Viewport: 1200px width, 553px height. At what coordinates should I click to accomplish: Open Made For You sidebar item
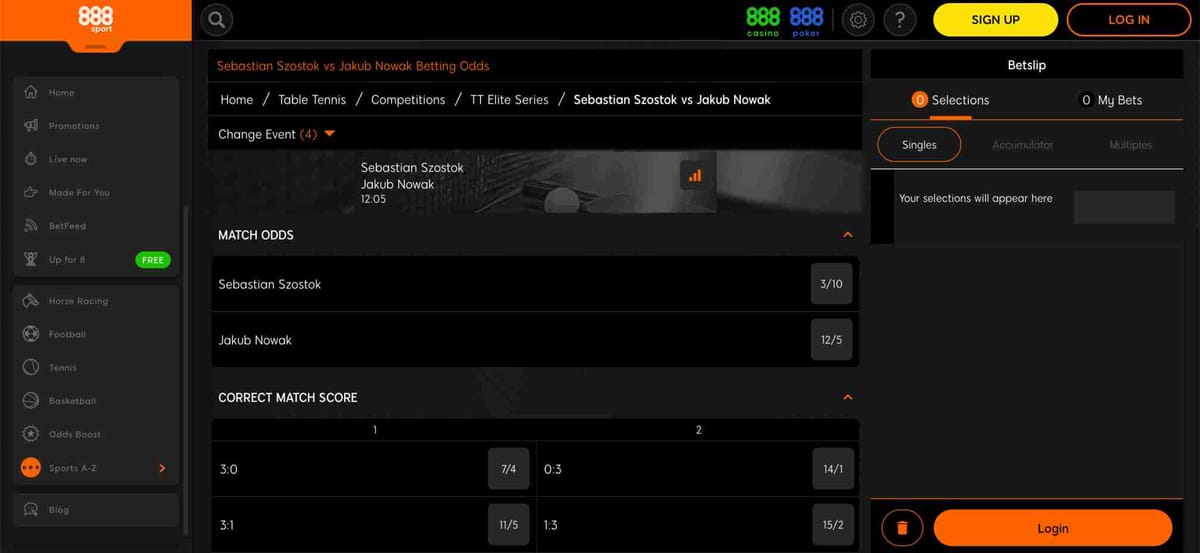point(96,192)
